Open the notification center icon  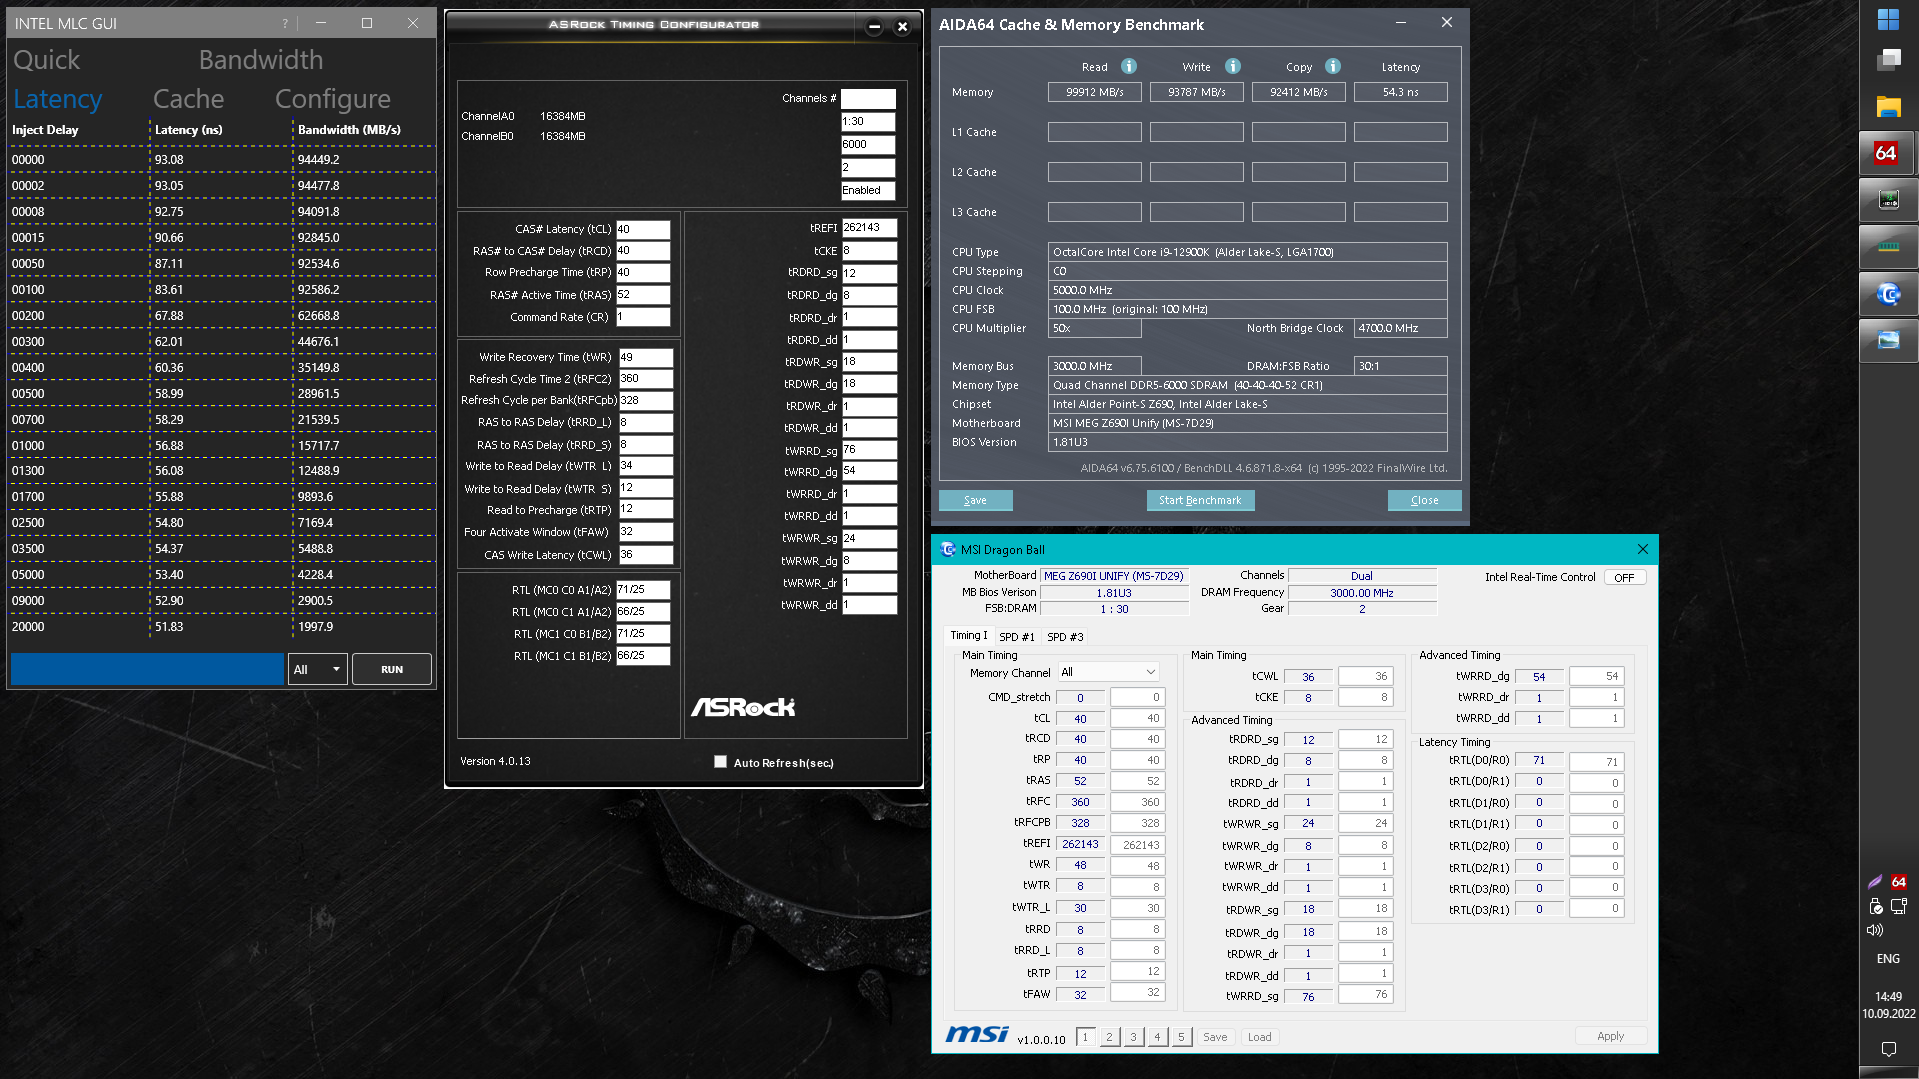[1888, 1049]
